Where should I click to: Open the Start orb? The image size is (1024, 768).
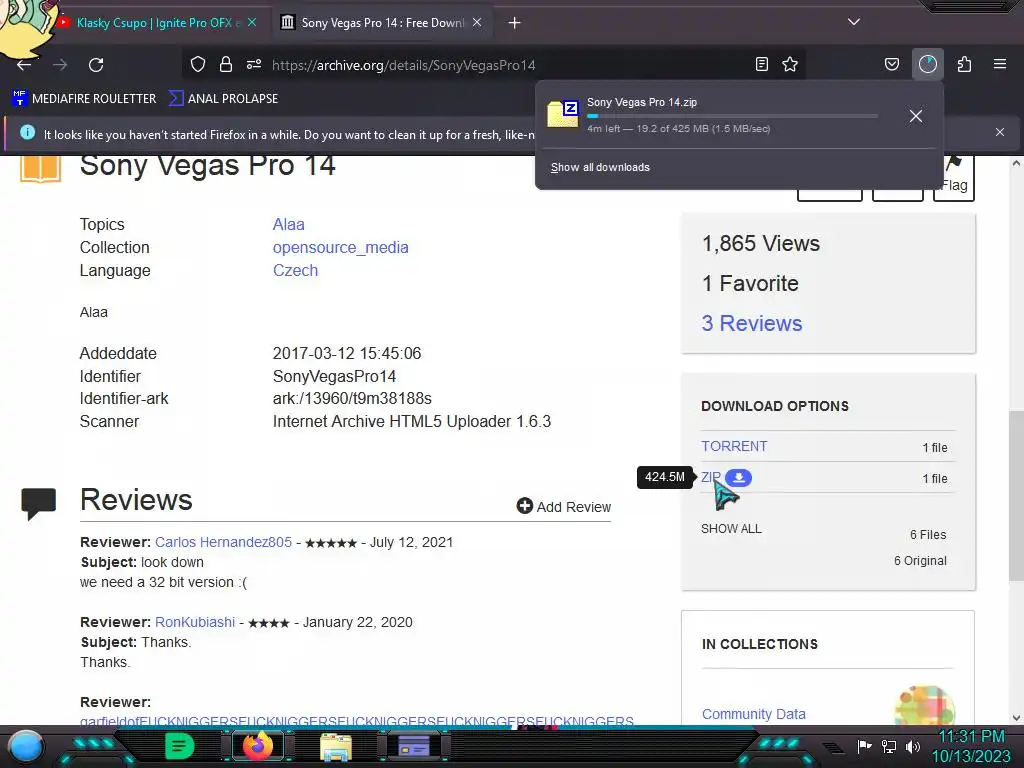coord(25,748)
